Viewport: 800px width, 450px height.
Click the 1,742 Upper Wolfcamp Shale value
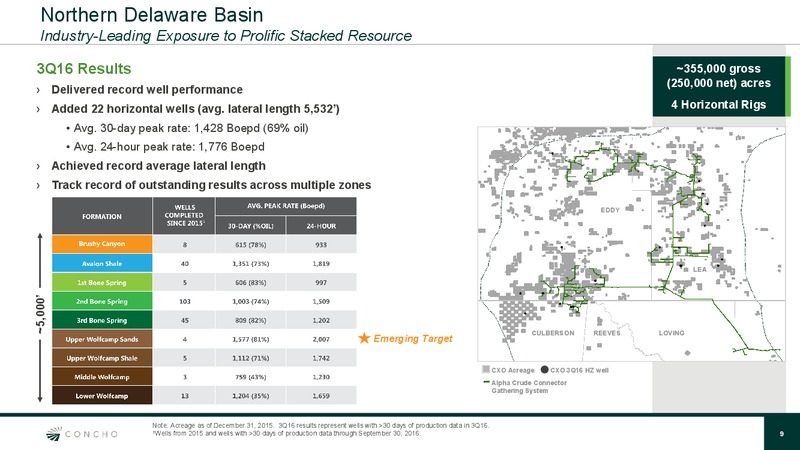321,358
